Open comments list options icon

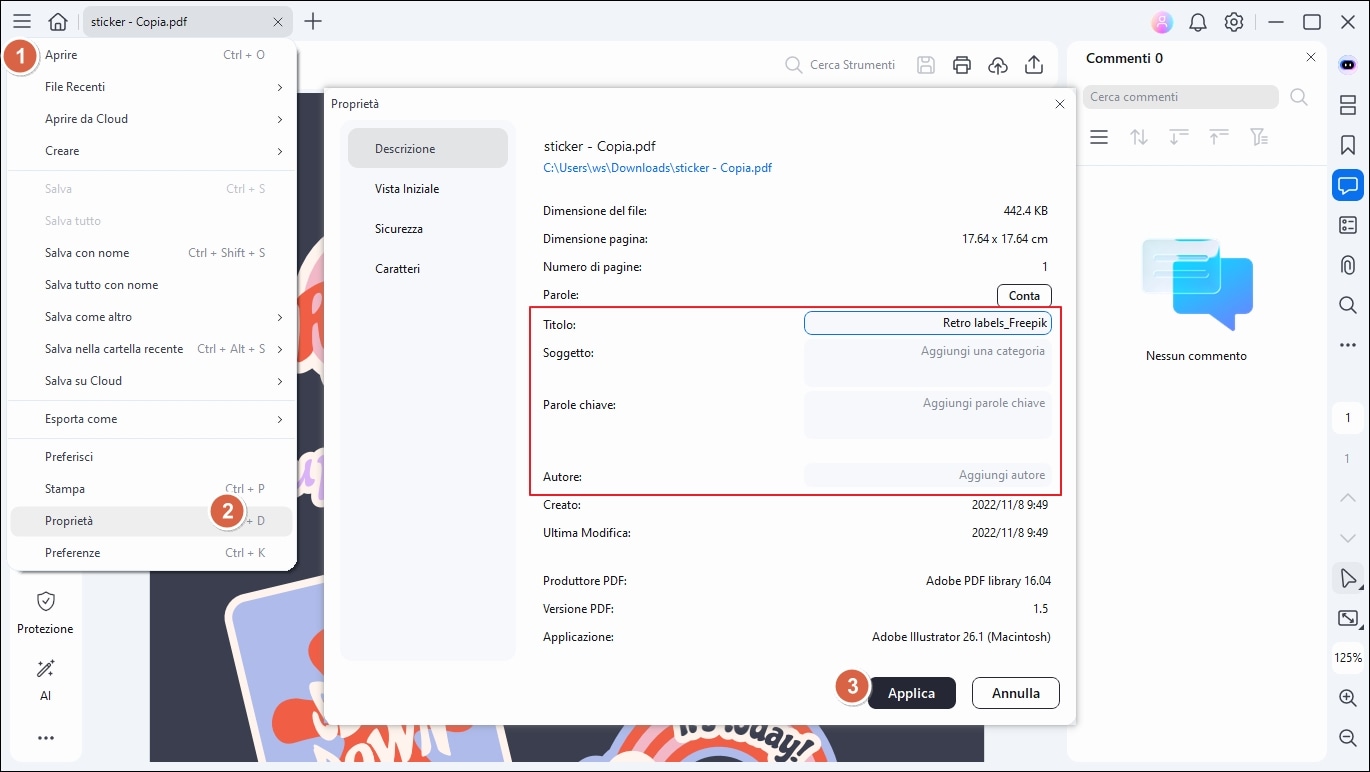click(x=1099, y=138)
